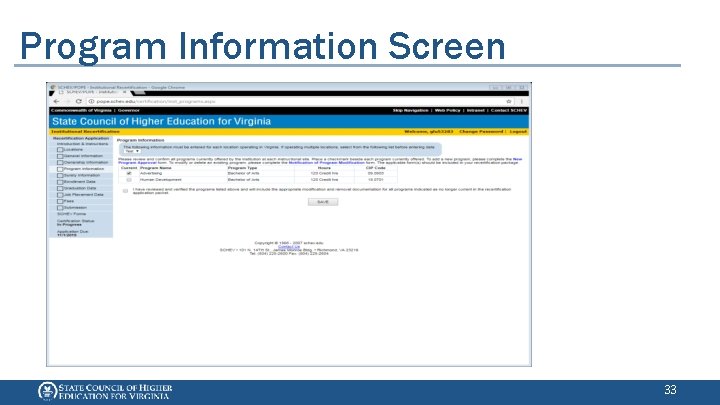The width and height of the screenshot is (720, 405).
Task: Check the Advertising program checkbox
Action: pos(129,174)
